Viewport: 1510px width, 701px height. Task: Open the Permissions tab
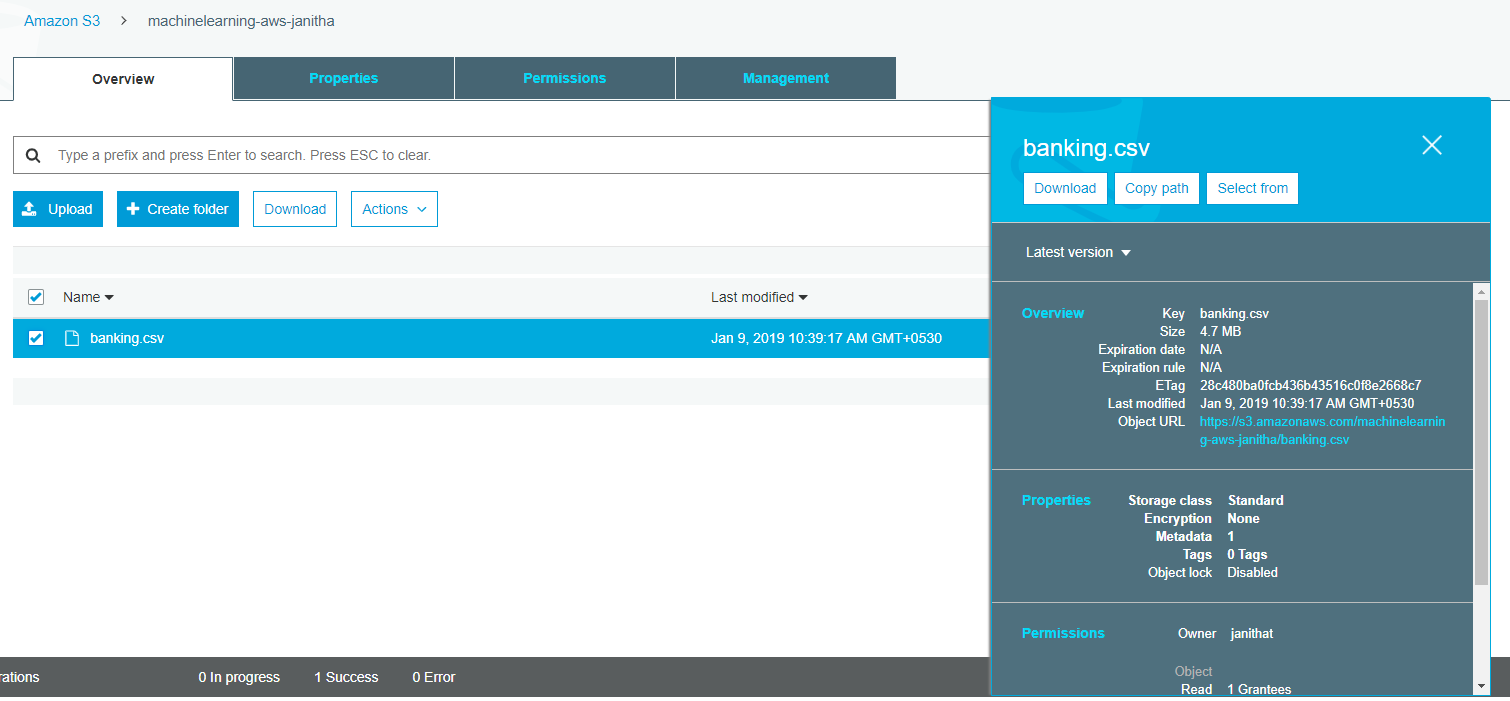tap(565, 78)
